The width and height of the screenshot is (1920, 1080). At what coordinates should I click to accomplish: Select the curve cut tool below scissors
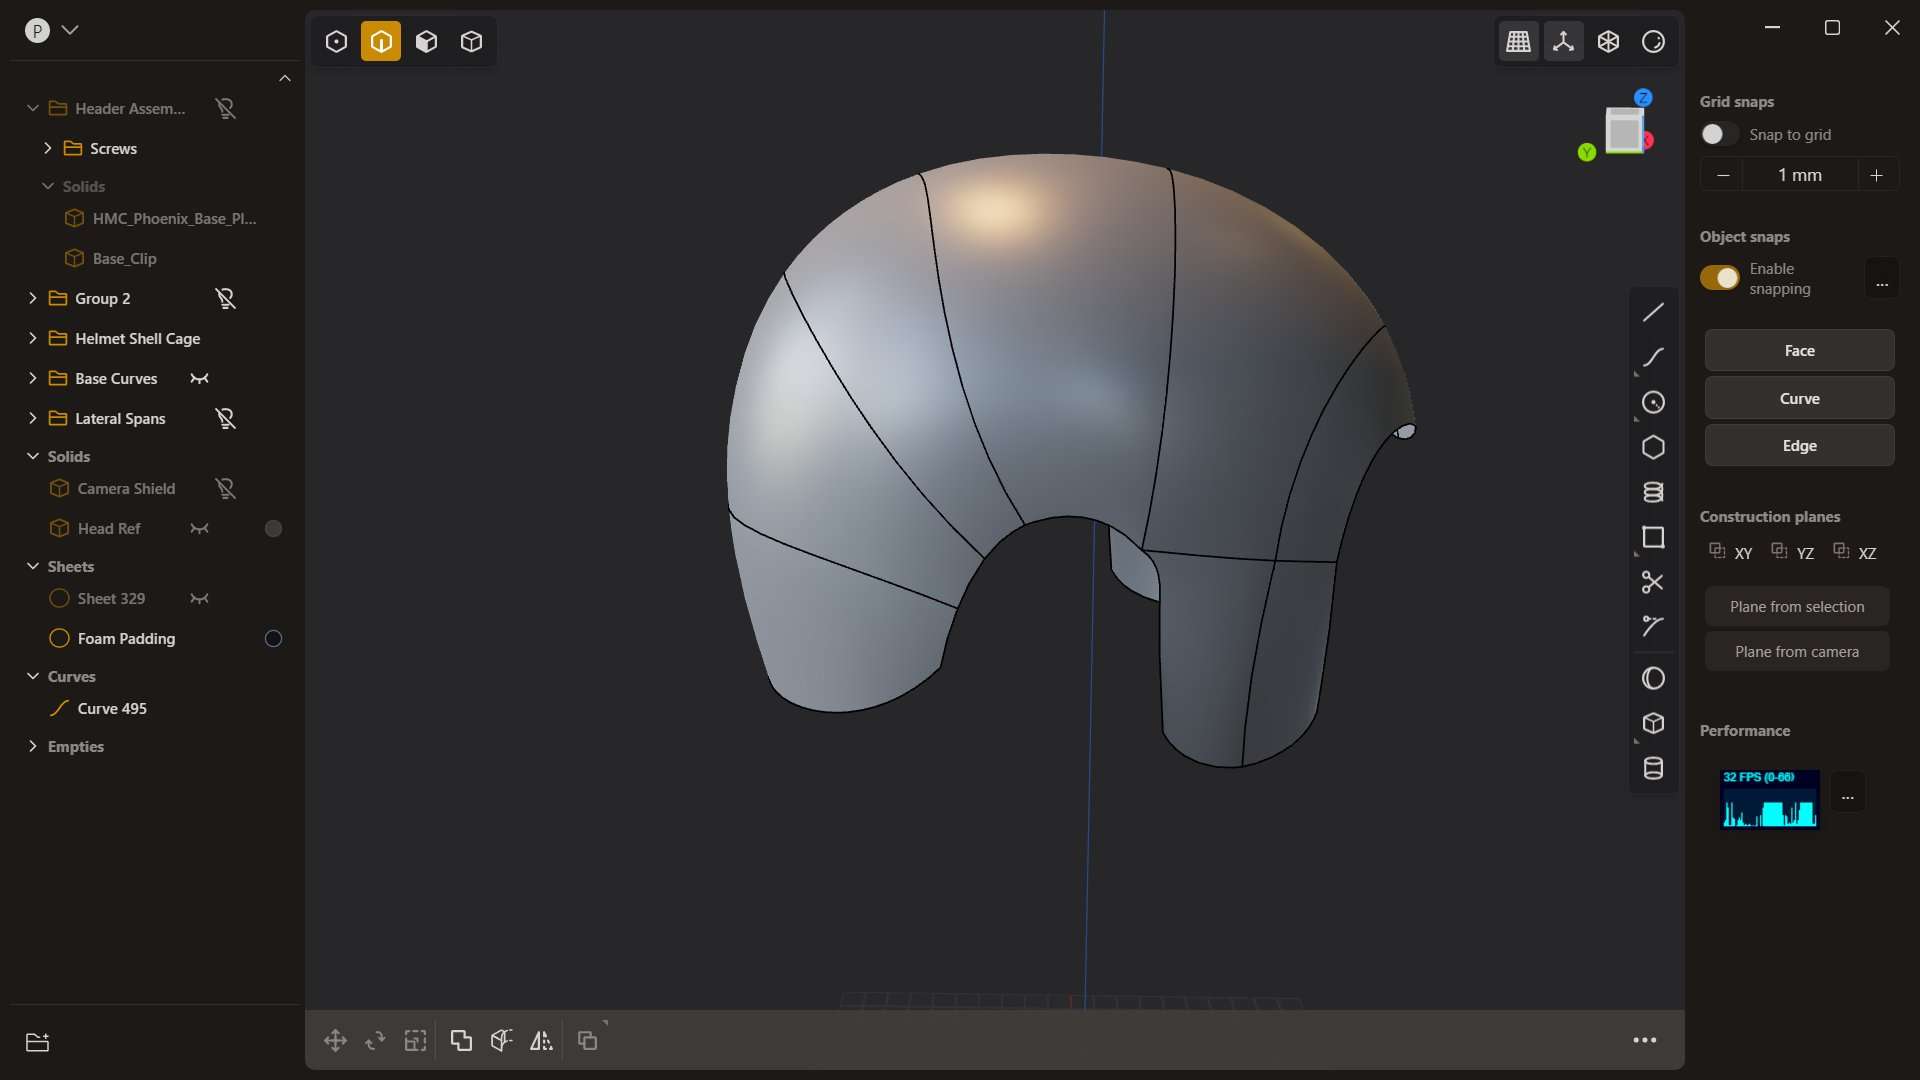(1653, 626)
